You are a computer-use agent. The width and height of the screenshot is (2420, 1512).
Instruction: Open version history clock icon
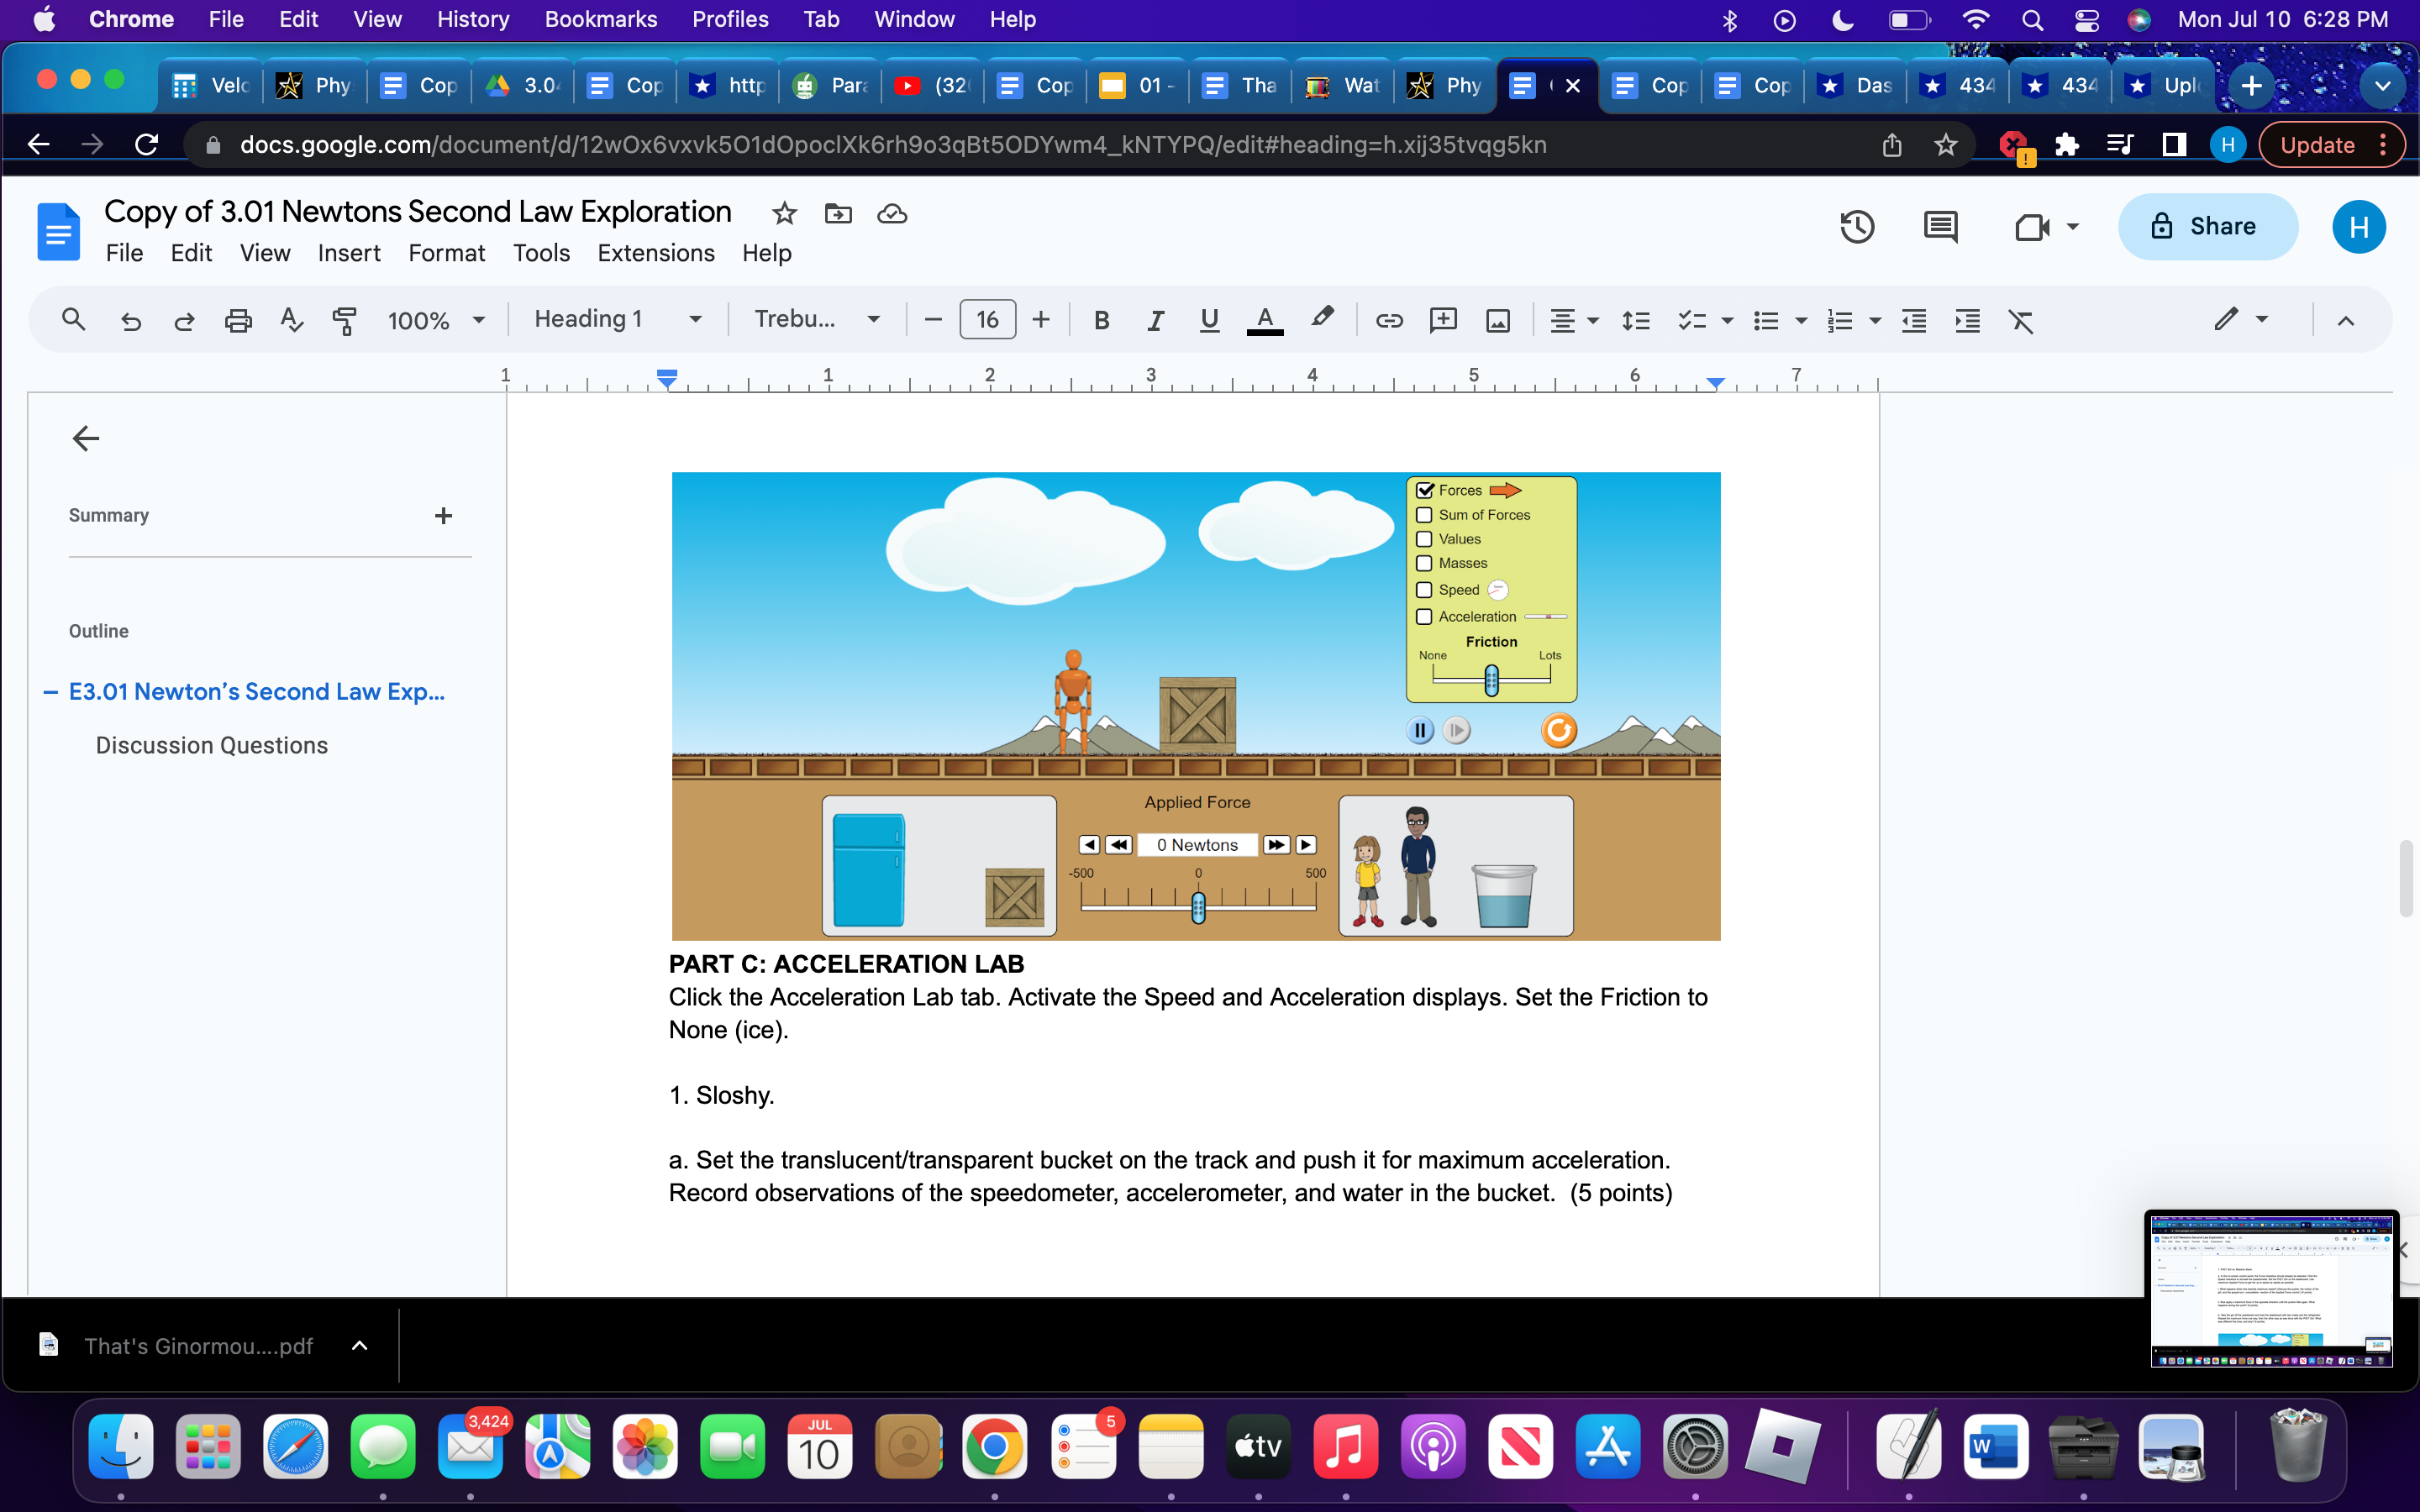(1856, 227)
